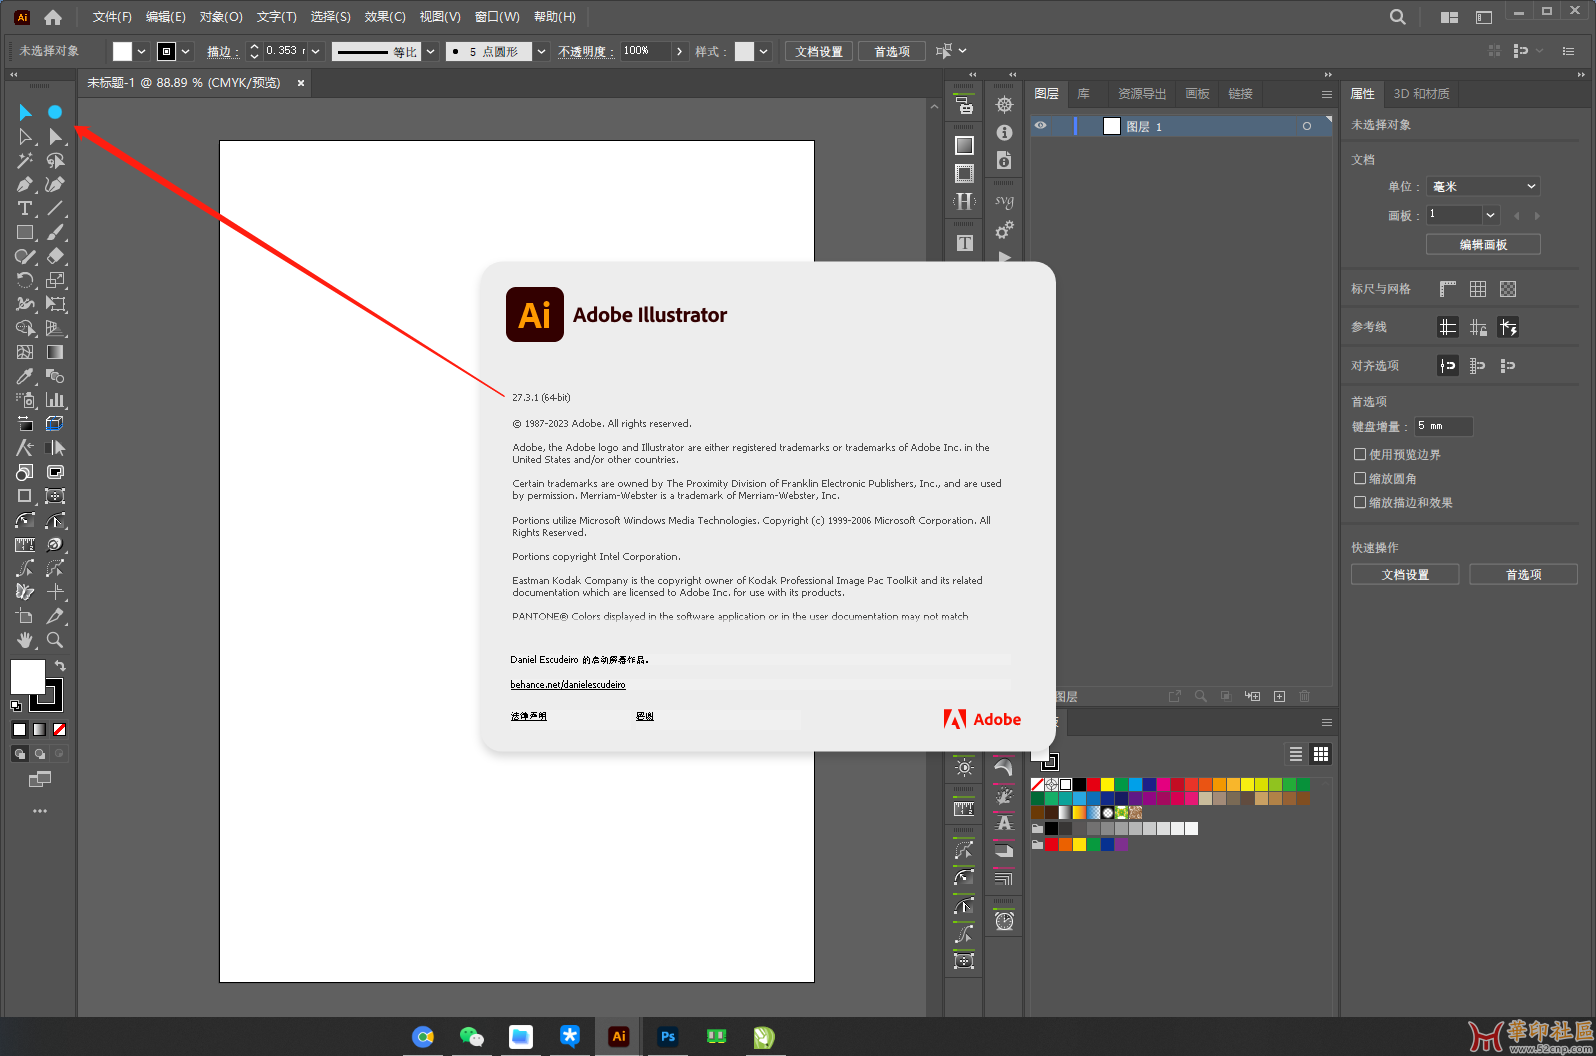
Task: Create new layer icon in Layers panel
Action: pyautogui.click(x=1279, y=696)
